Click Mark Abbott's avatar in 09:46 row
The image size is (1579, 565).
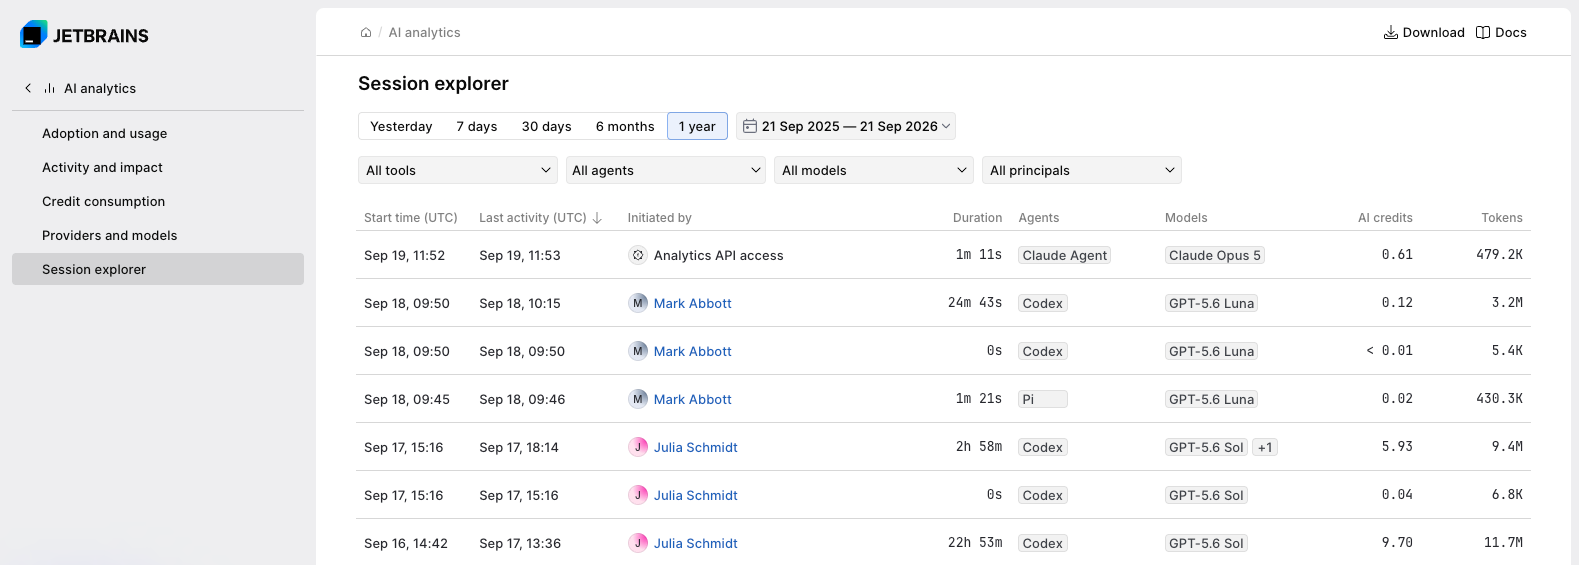(638, 399)
